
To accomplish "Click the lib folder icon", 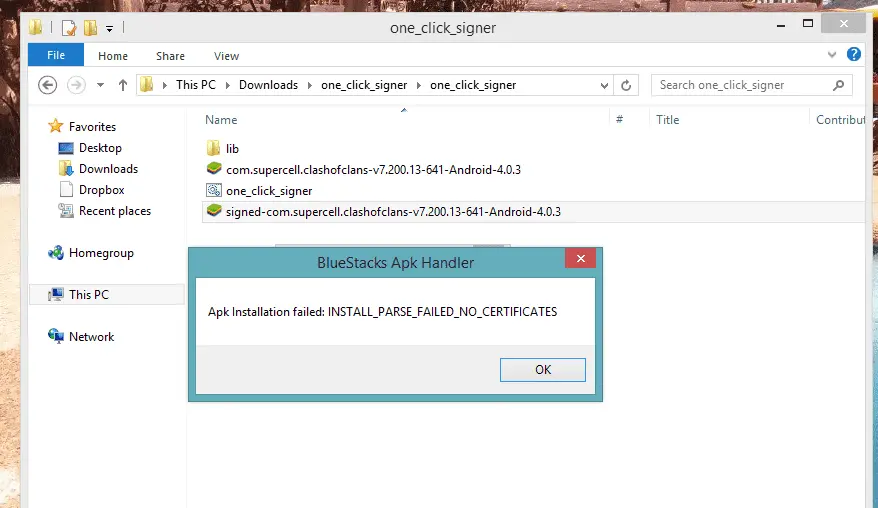I will point(213,148).
